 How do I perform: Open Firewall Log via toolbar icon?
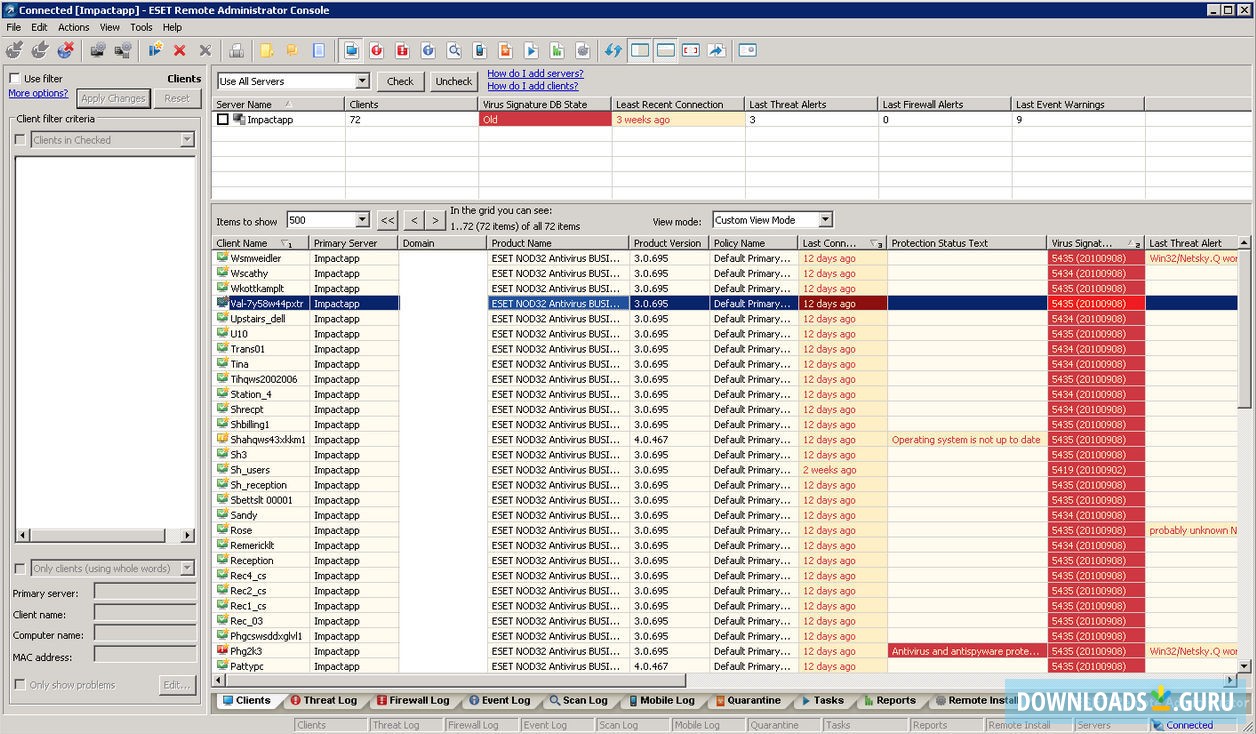pyautogui.click(x=403, y=50)
